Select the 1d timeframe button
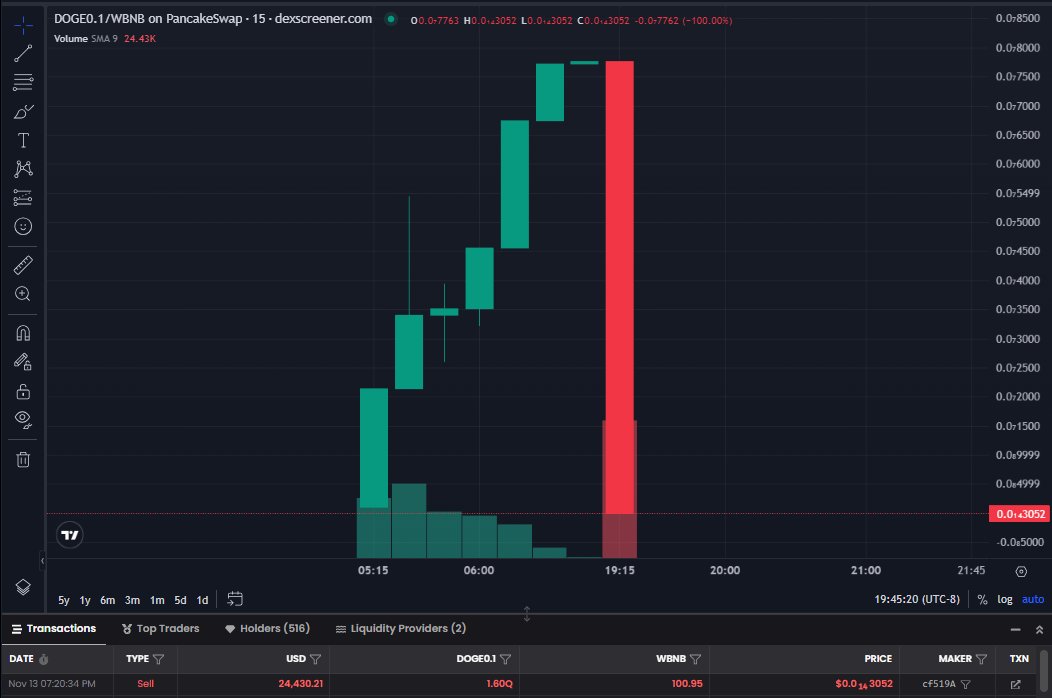The width and height of the screenshot is (1052, 698). [201, 599]
